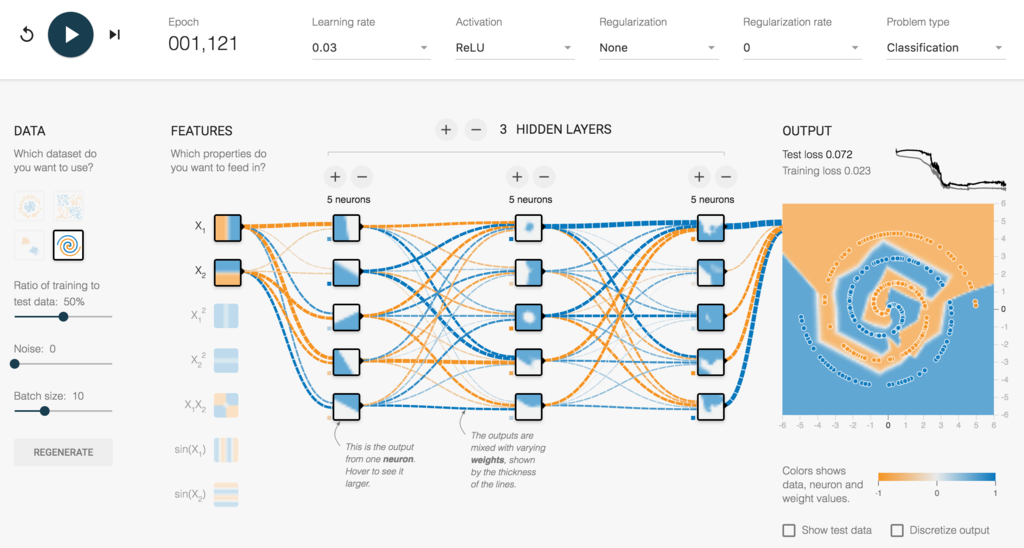This screenshot has height=548, width=1024.
Task: Check the Discretize output box
Action: 897,530
